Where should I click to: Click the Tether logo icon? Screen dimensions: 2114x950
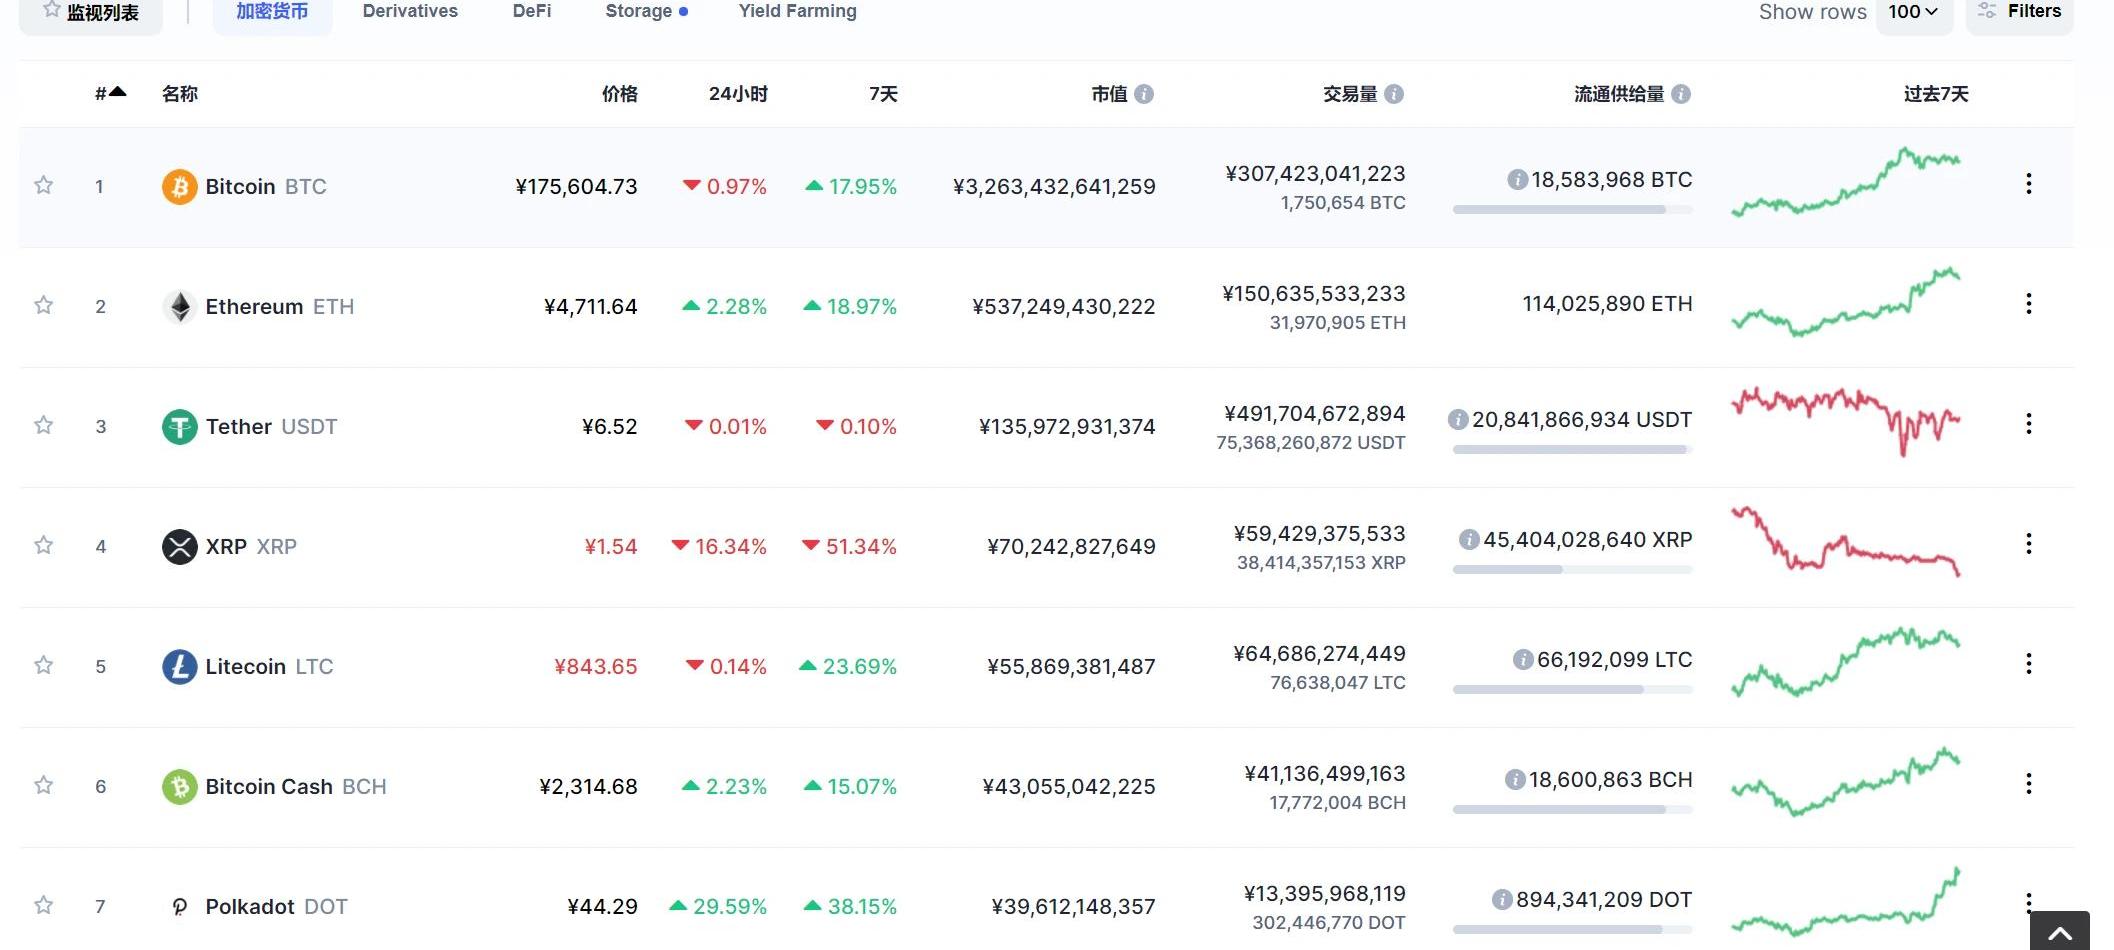point(180,427)
